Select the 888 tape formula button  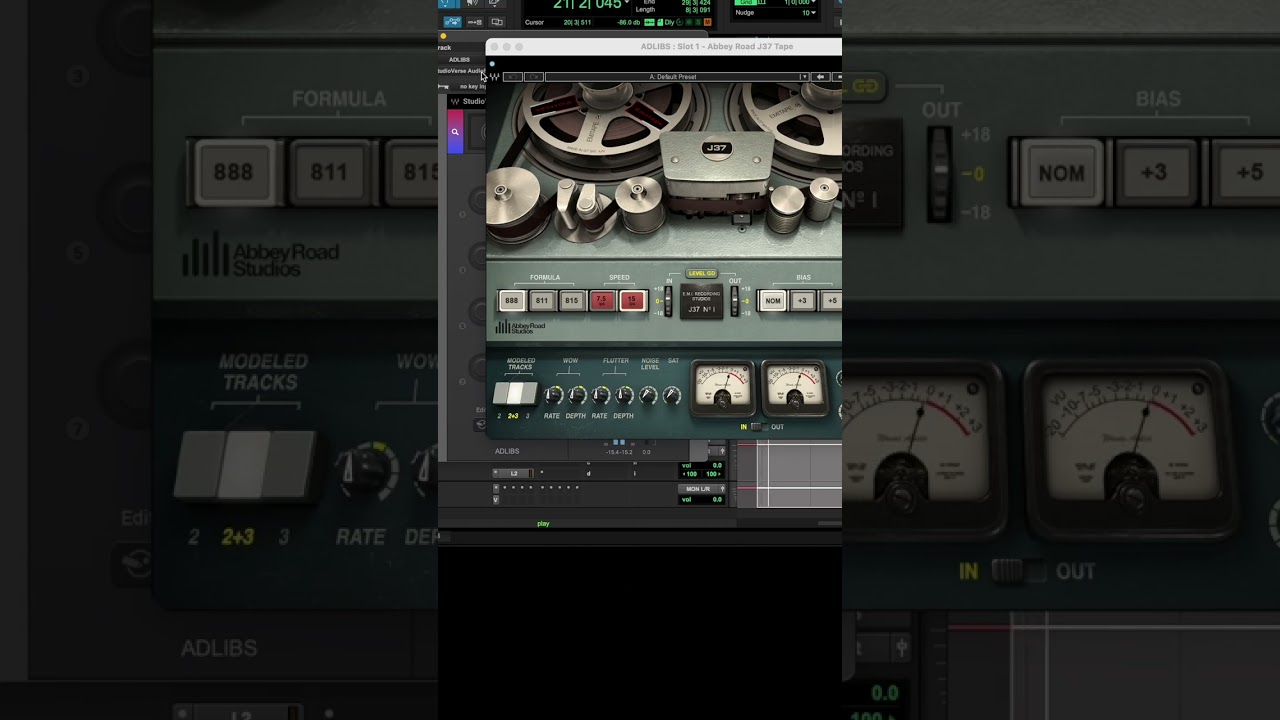point(511,301)
